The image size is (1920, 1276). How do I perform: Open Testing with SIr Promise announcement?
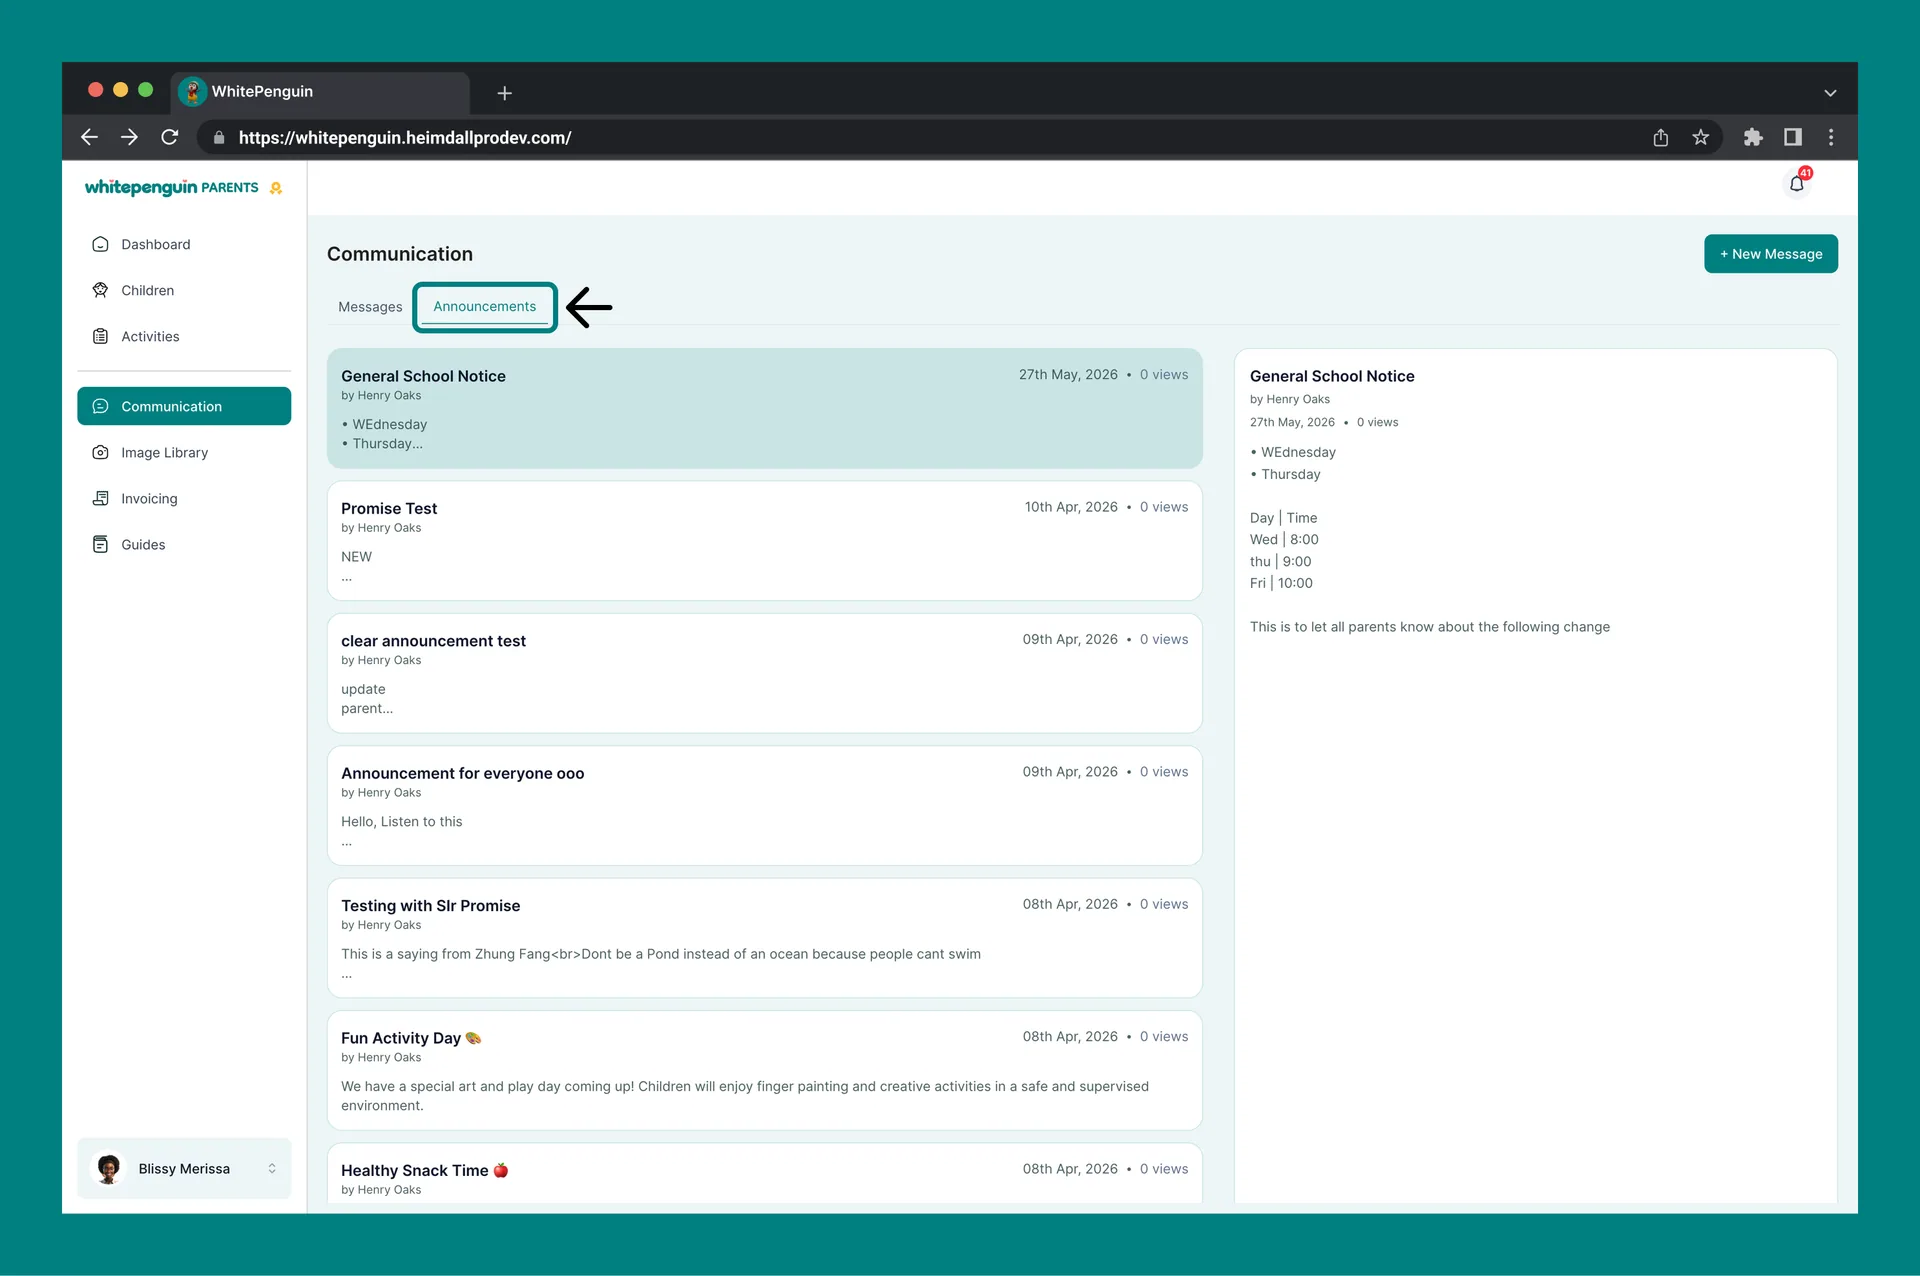point(764,938)
